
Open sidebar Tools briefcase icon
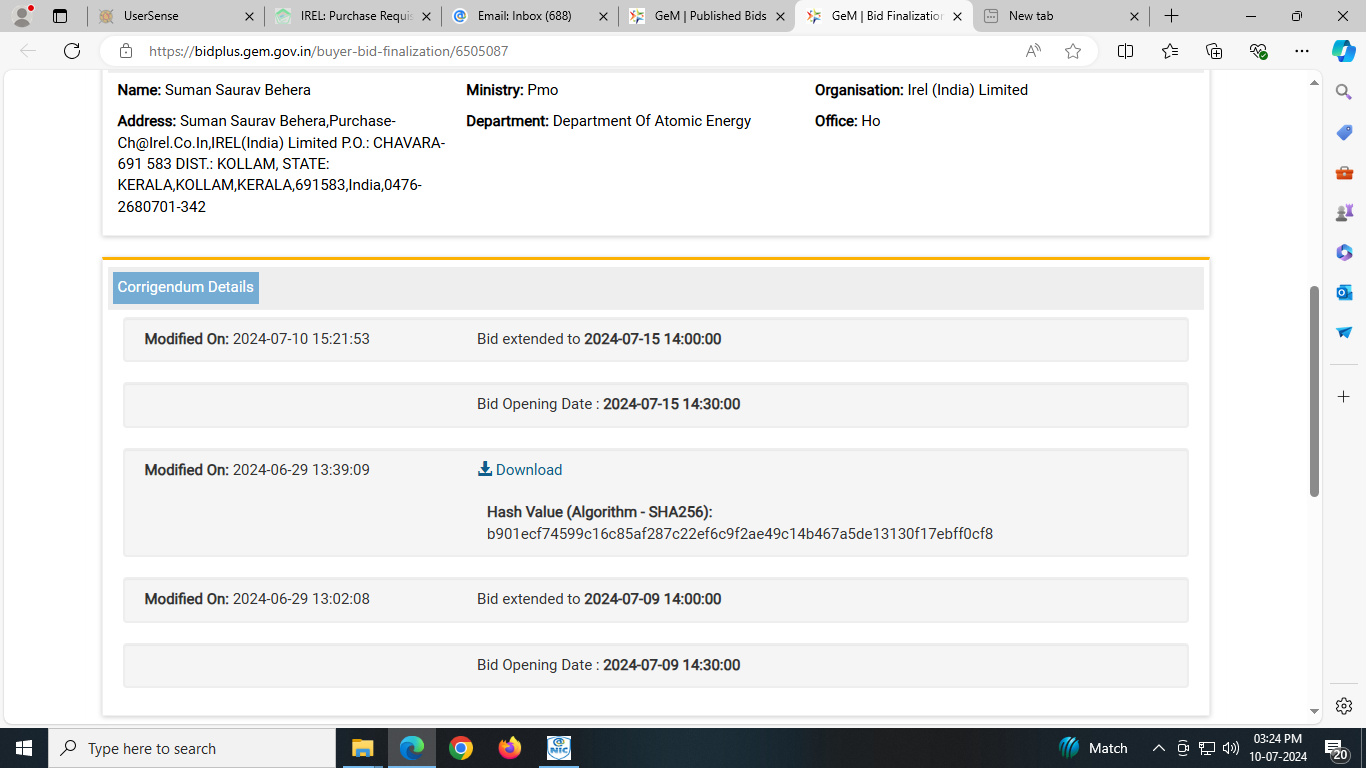1344,172
